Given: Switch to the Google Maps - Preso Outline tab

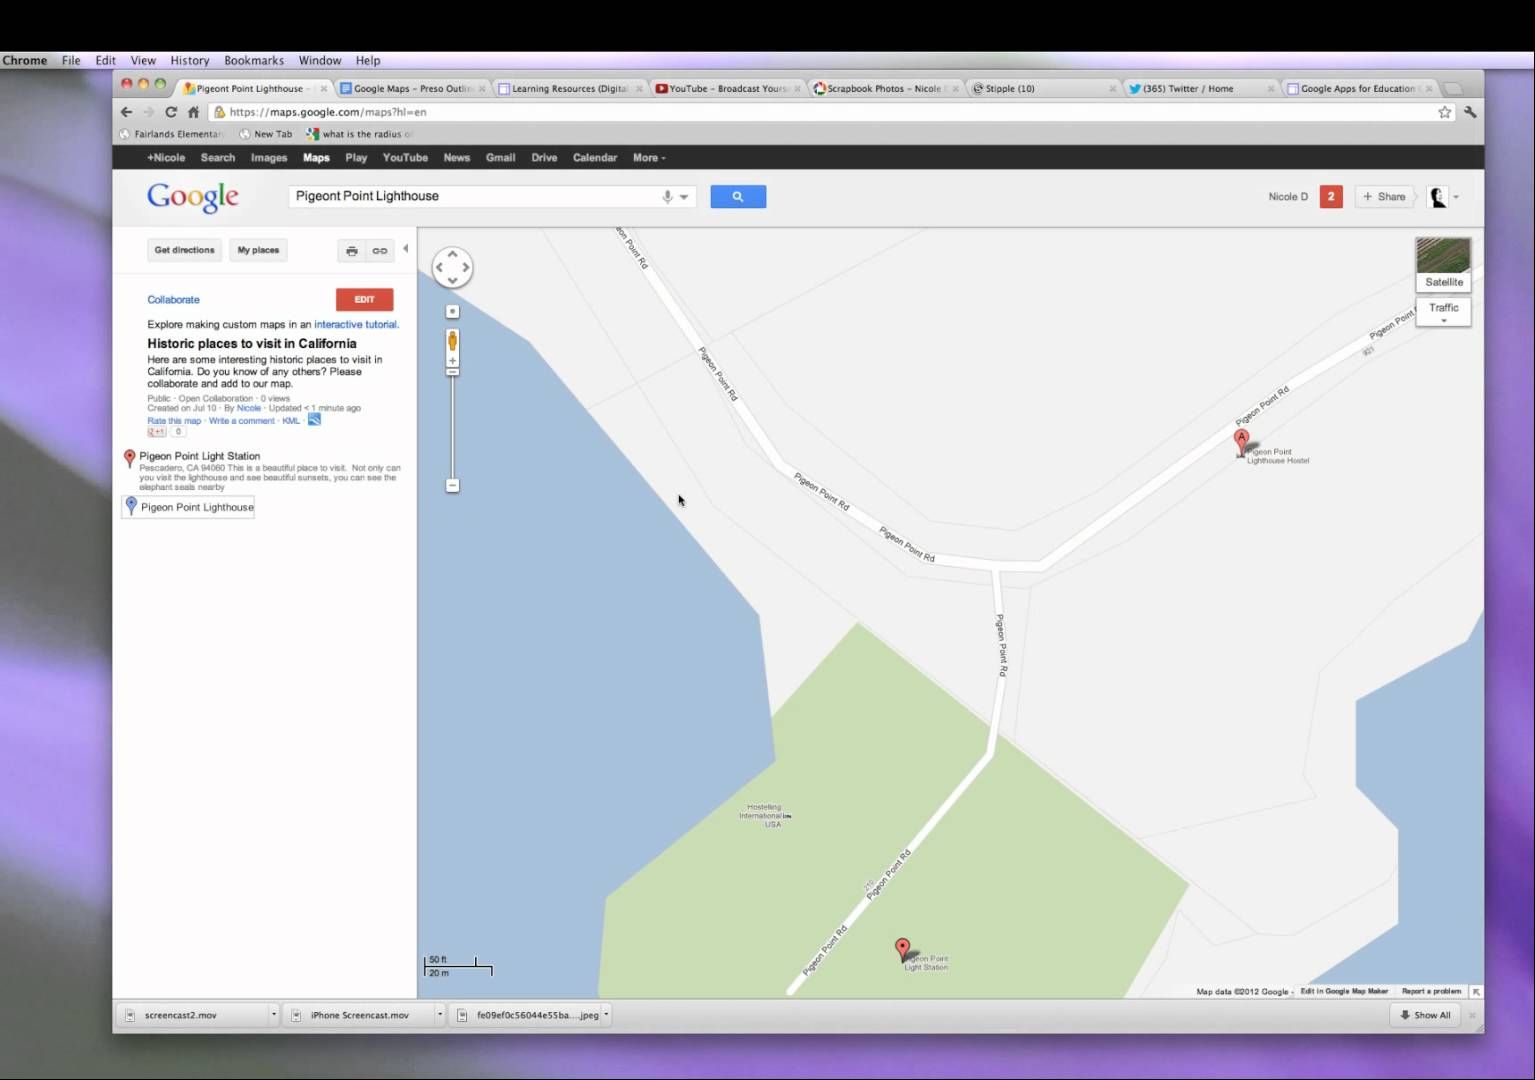Looking at the screenshot, I should click(x=412, y=89).
